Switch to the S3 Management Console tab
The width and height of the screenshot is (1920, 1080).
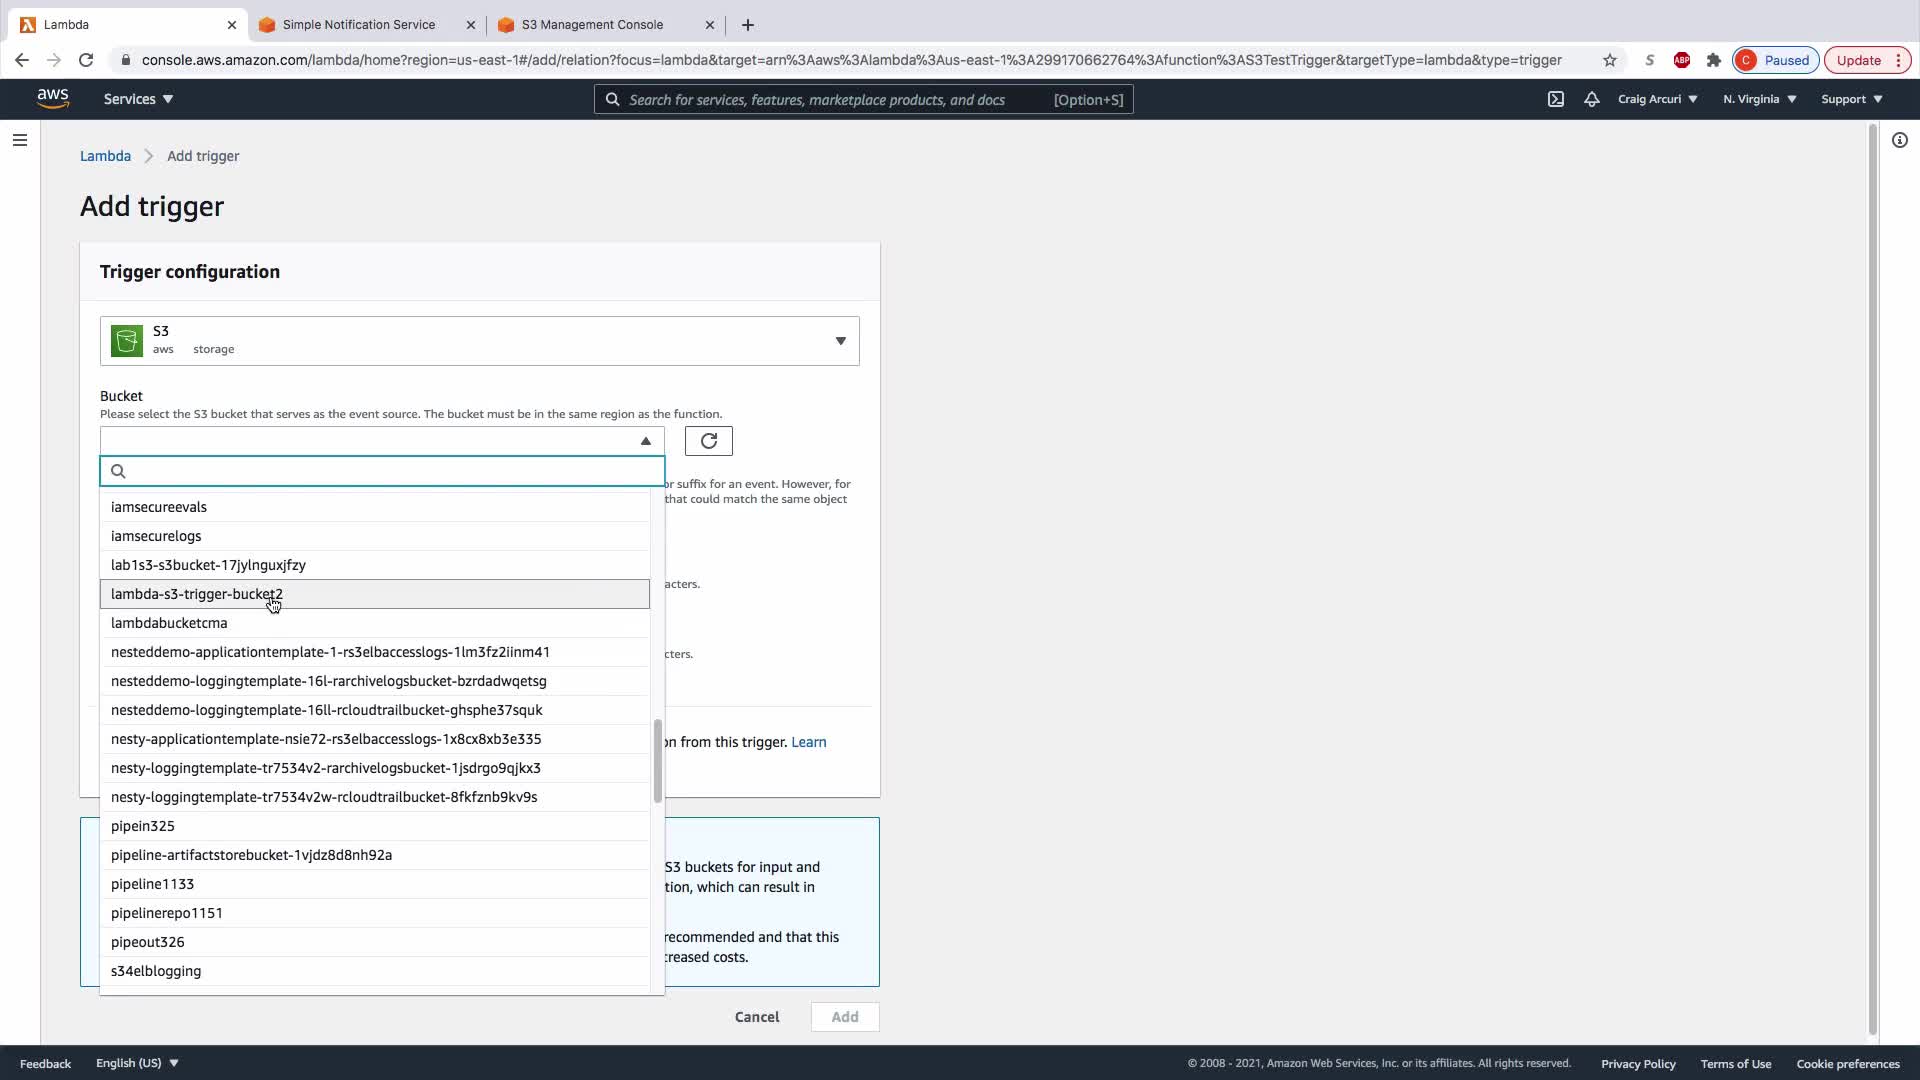coord(592,24)
